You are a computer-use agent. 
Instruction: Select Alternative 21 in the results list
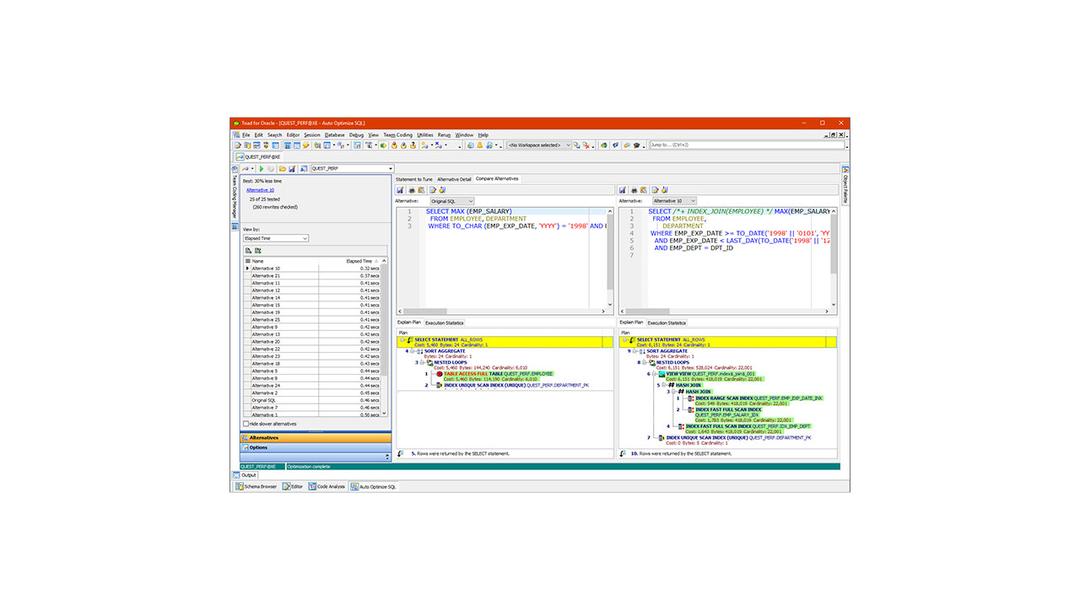(x=266, y=276)
